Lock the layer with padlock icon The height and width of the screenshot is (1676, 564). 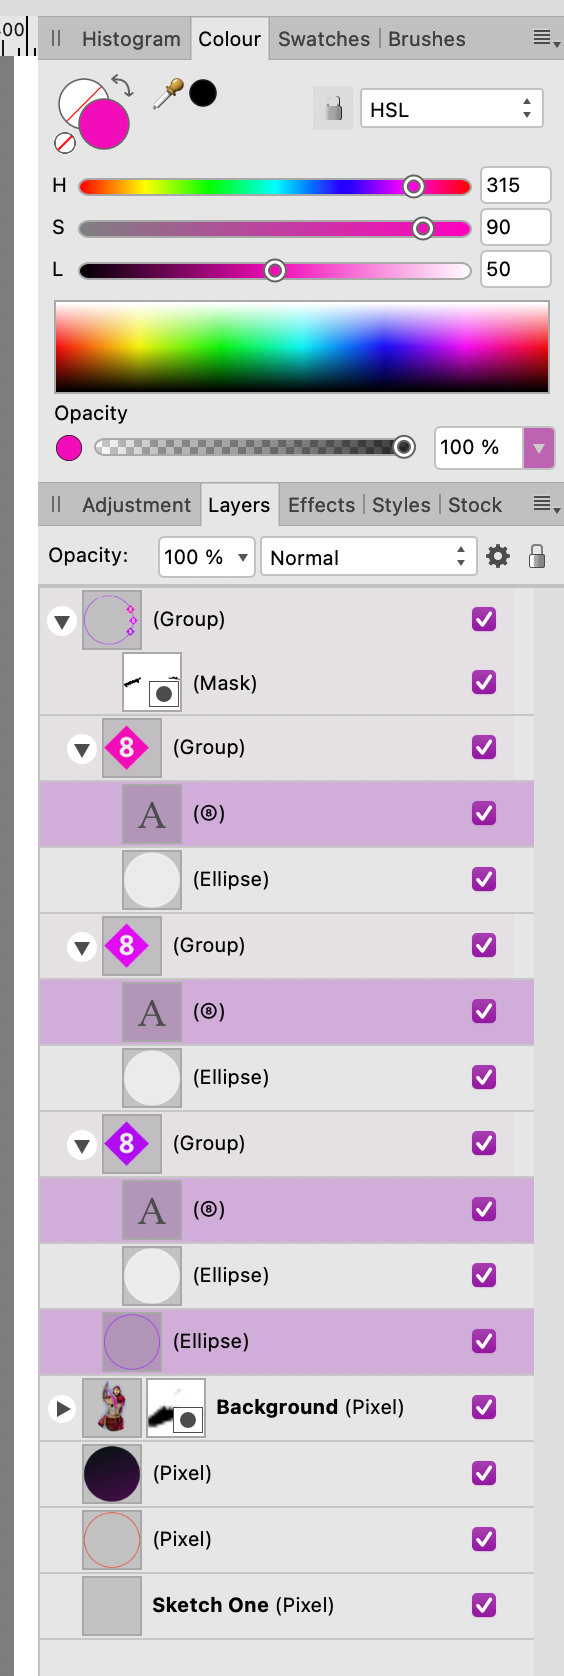pyautogui.click(x=537, y=556)
